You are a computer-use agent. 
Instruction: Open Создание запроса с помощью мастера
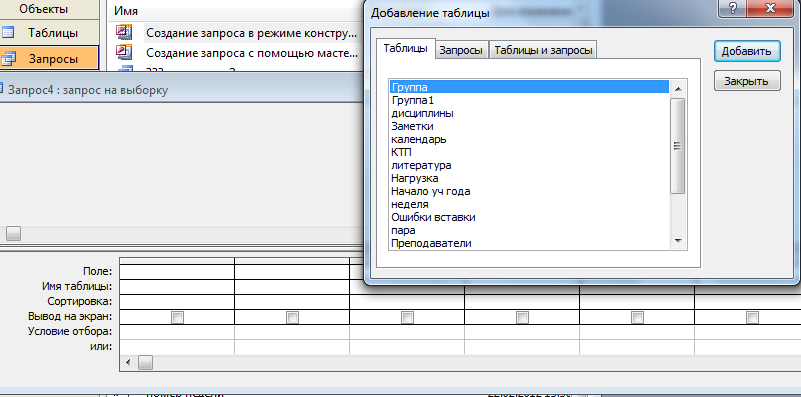(x=251, y=53)
